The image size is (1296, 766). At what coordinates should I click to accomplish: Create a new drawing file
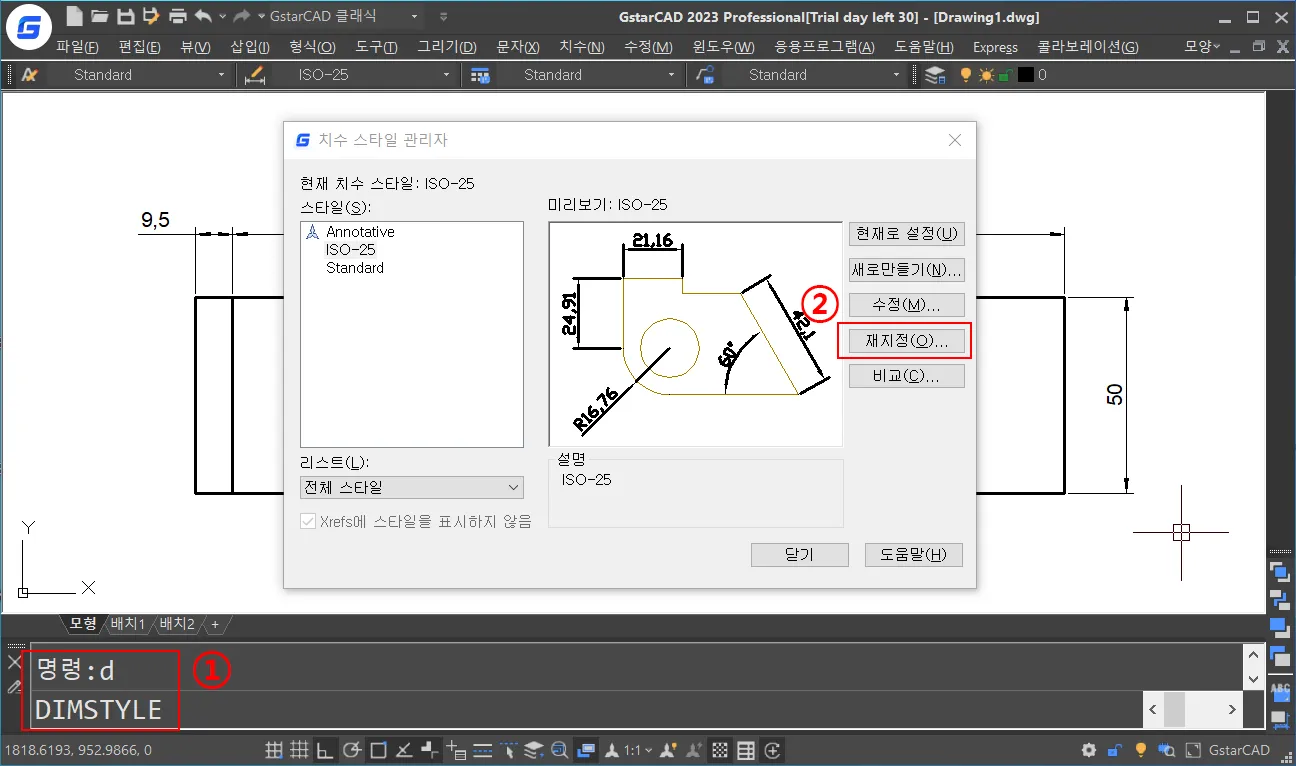click(75, 16)
